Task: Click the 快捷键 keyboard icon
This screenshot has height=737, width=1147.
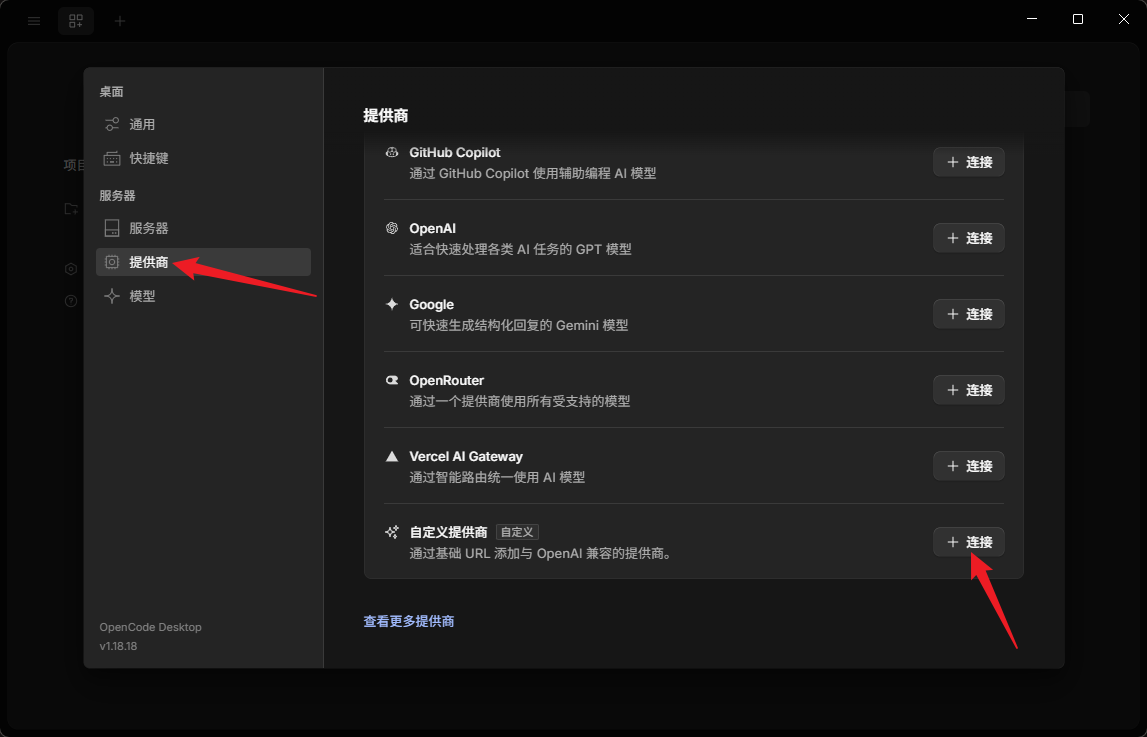Action: click(112, 158)
